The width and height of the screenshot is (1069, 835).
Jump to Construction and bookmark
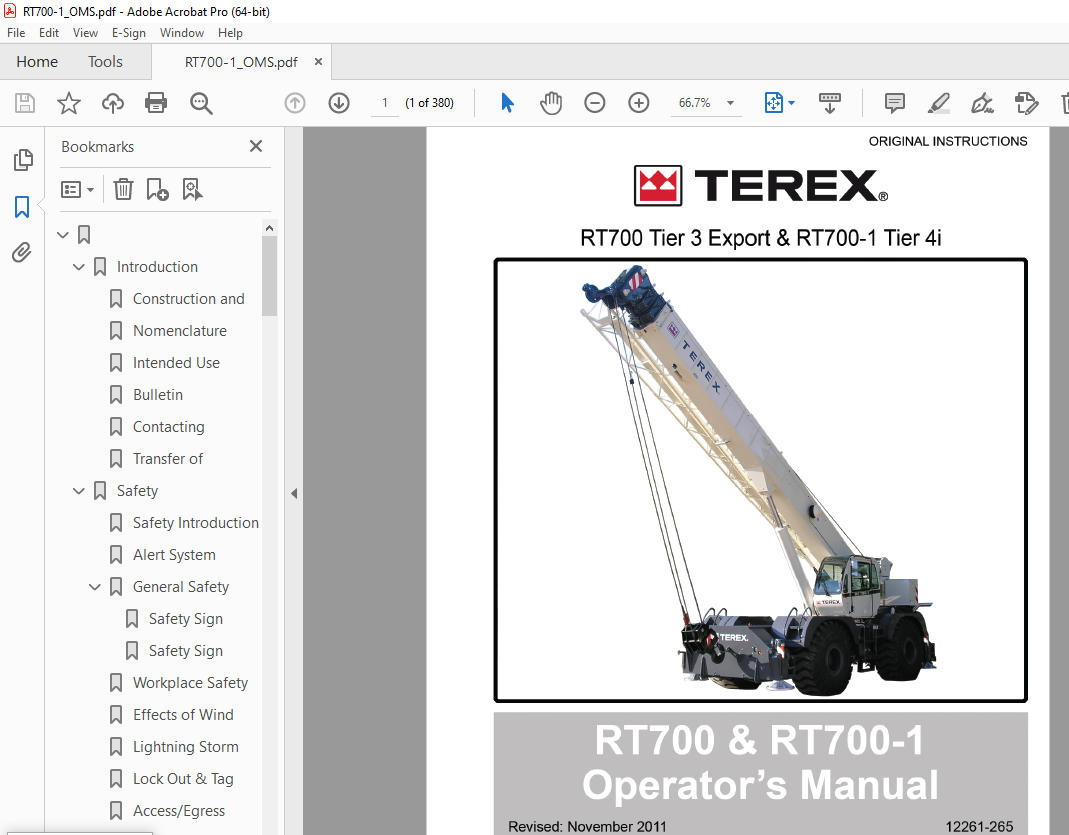[x=188, y=299]
